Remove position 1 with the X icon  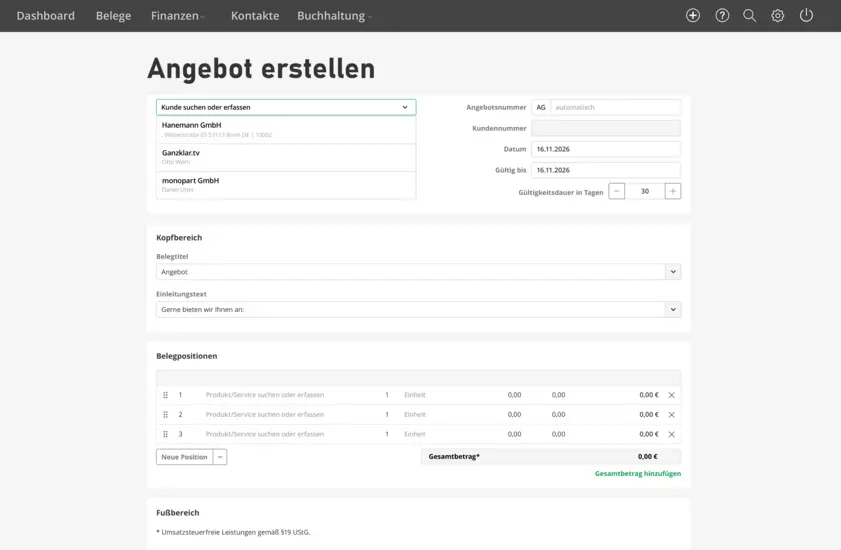click(671, 395)
